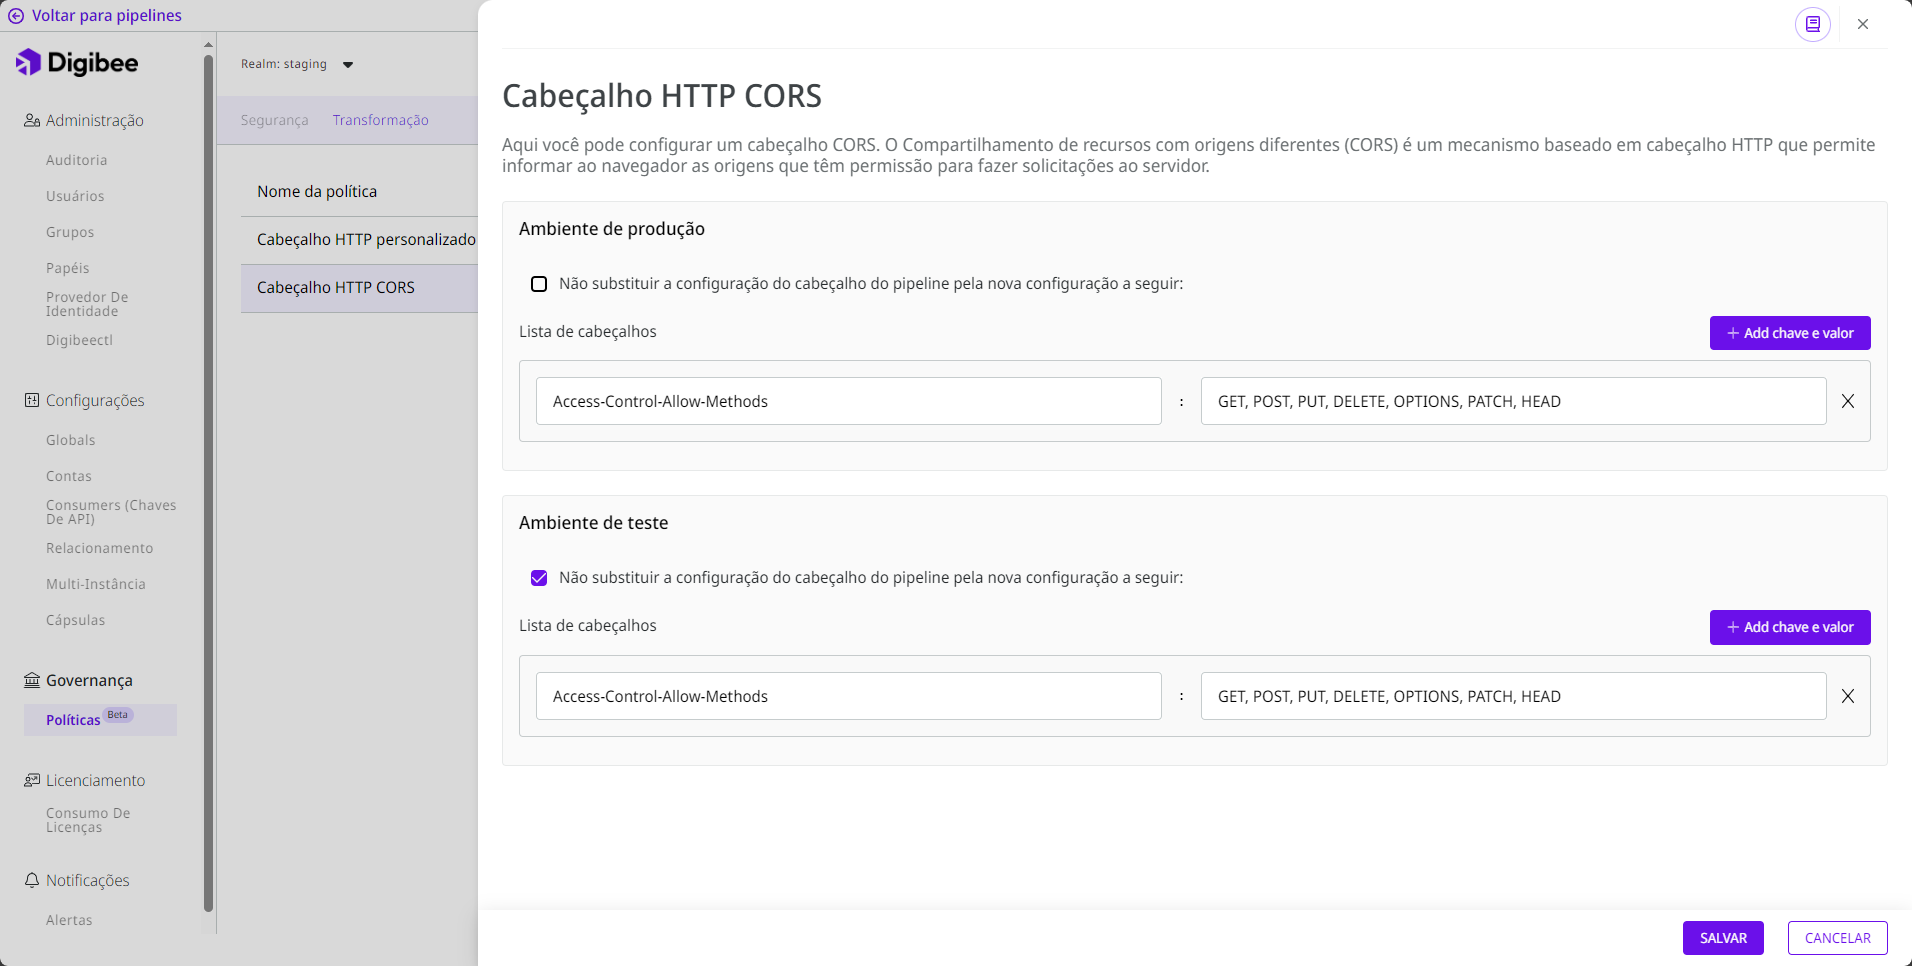Close the CORS header panel

[1863, 24]
